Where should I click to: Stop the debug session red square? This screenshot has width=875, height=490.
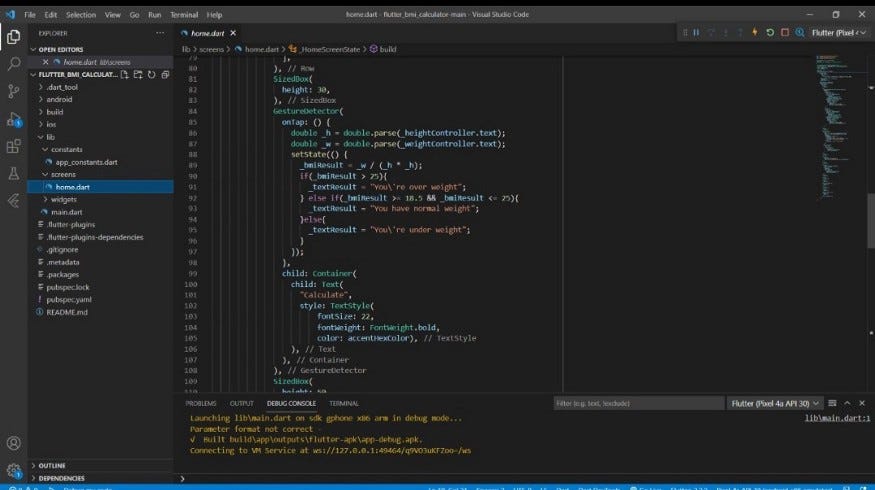(x=785, y=32)
